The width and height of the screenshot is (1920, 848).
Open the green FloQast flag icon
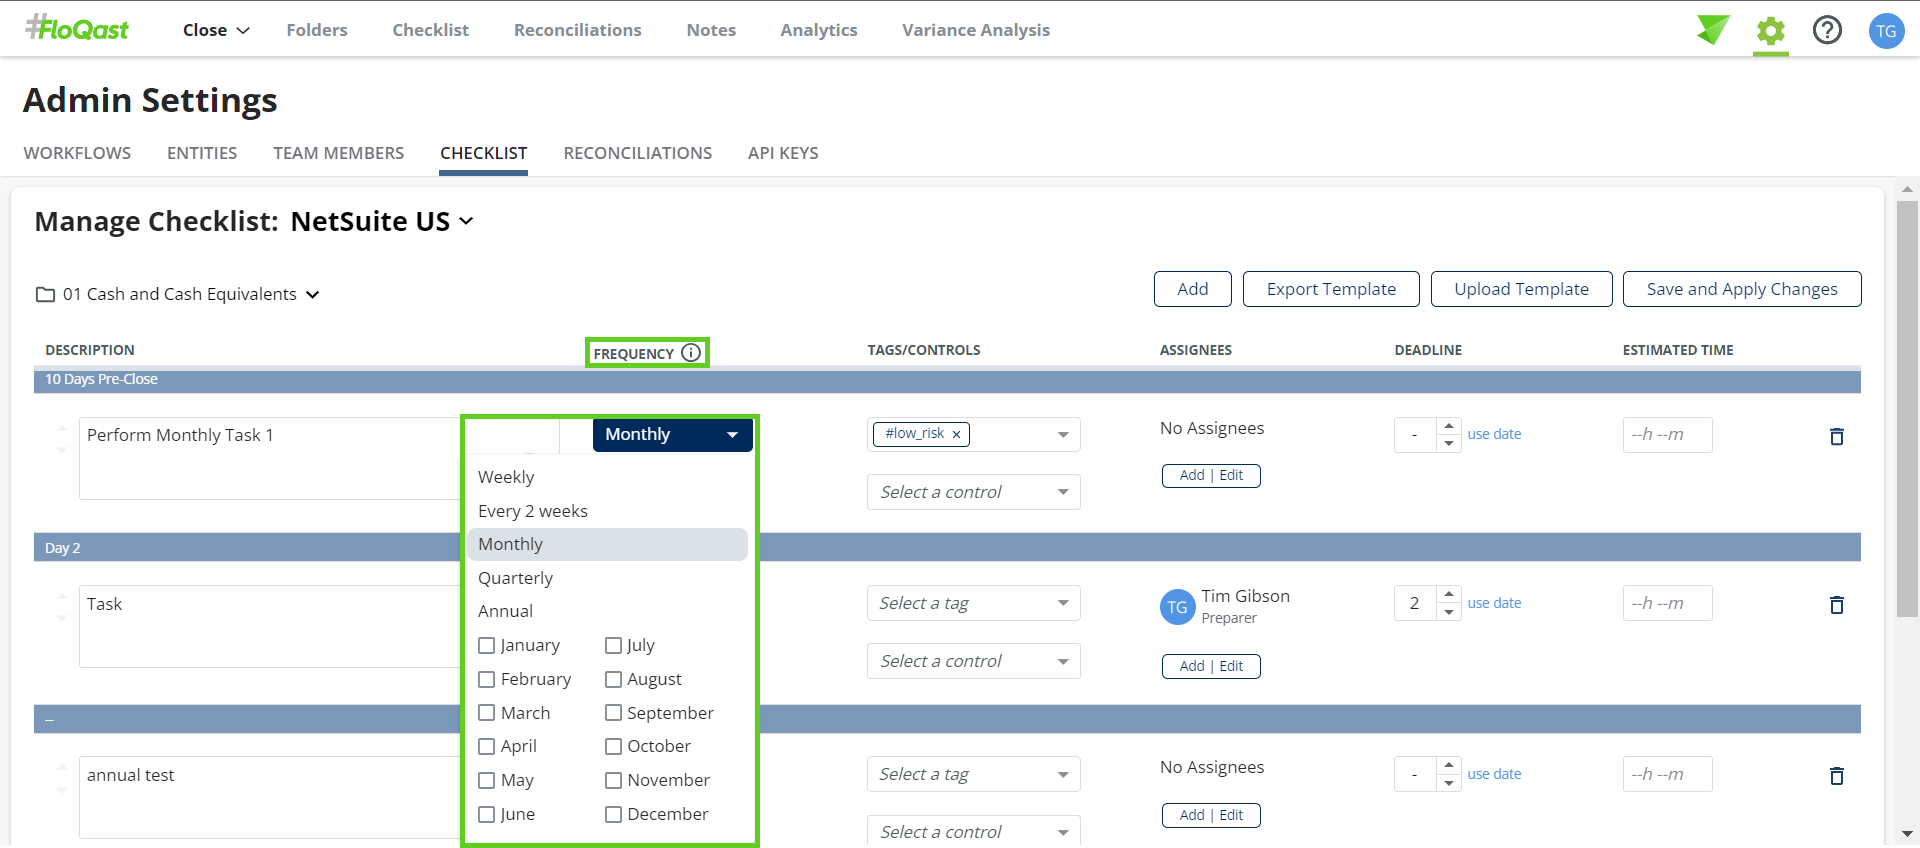[x=1712, y=30]
